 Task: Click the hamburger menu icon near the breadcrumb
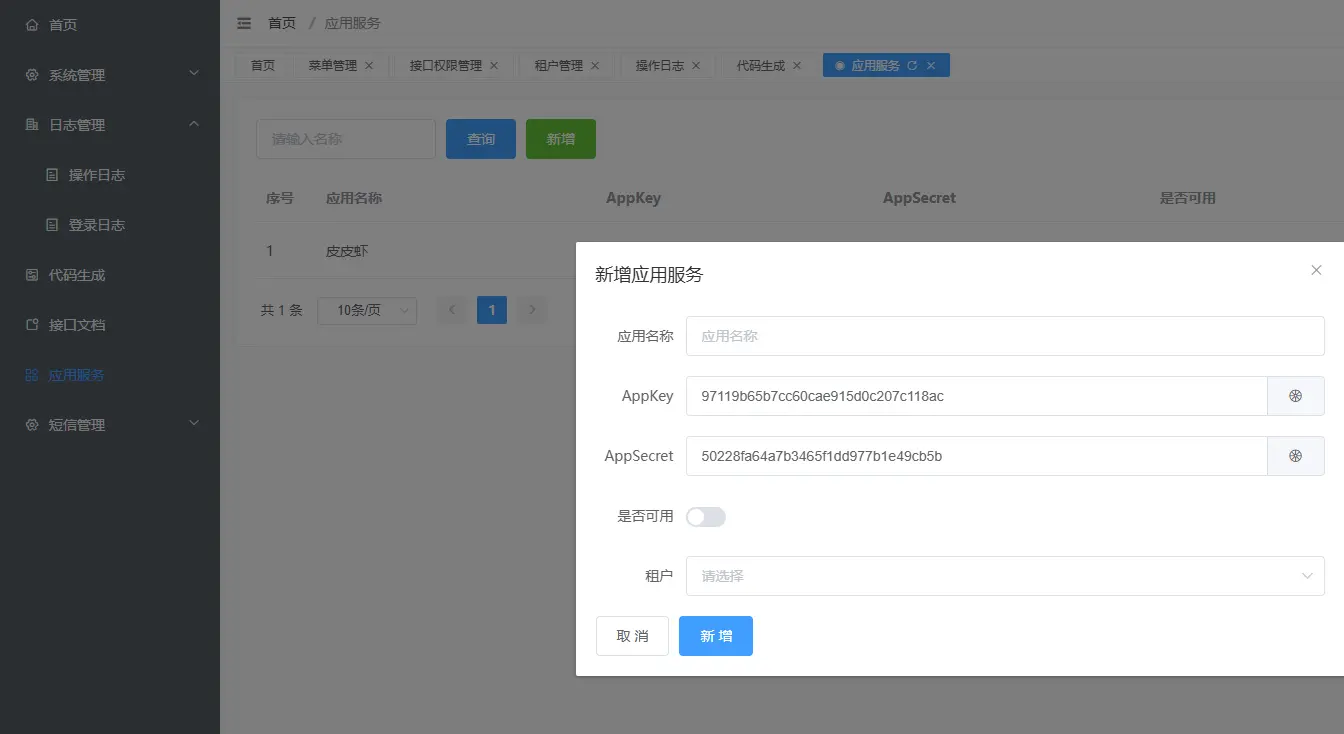pyautogui.click(x=243, y=22)
